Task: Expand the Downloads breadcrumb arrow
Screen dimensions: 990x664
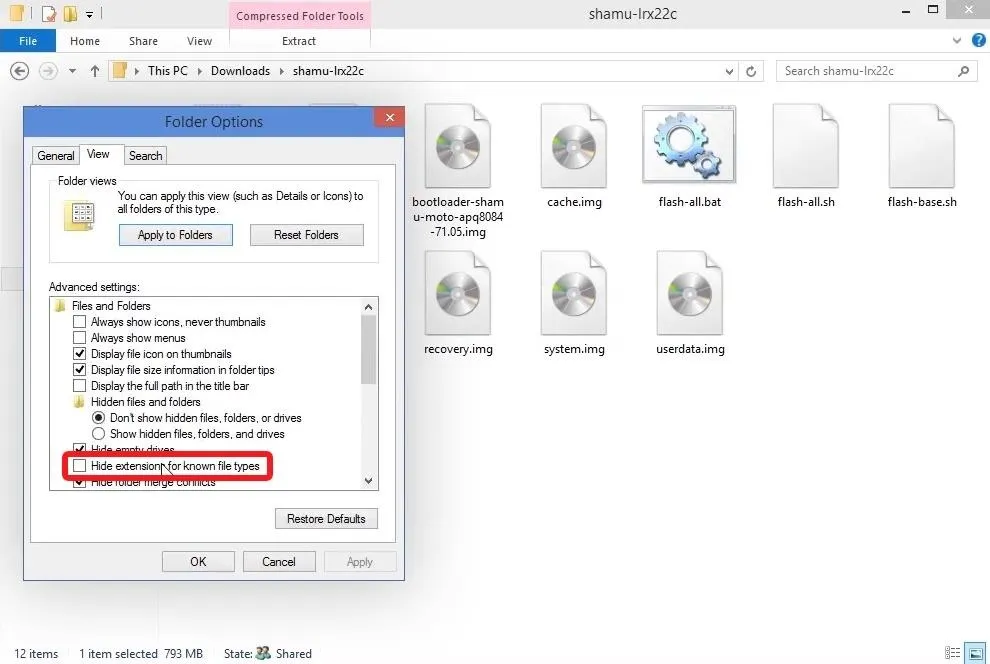Action: tap(282, 71)
